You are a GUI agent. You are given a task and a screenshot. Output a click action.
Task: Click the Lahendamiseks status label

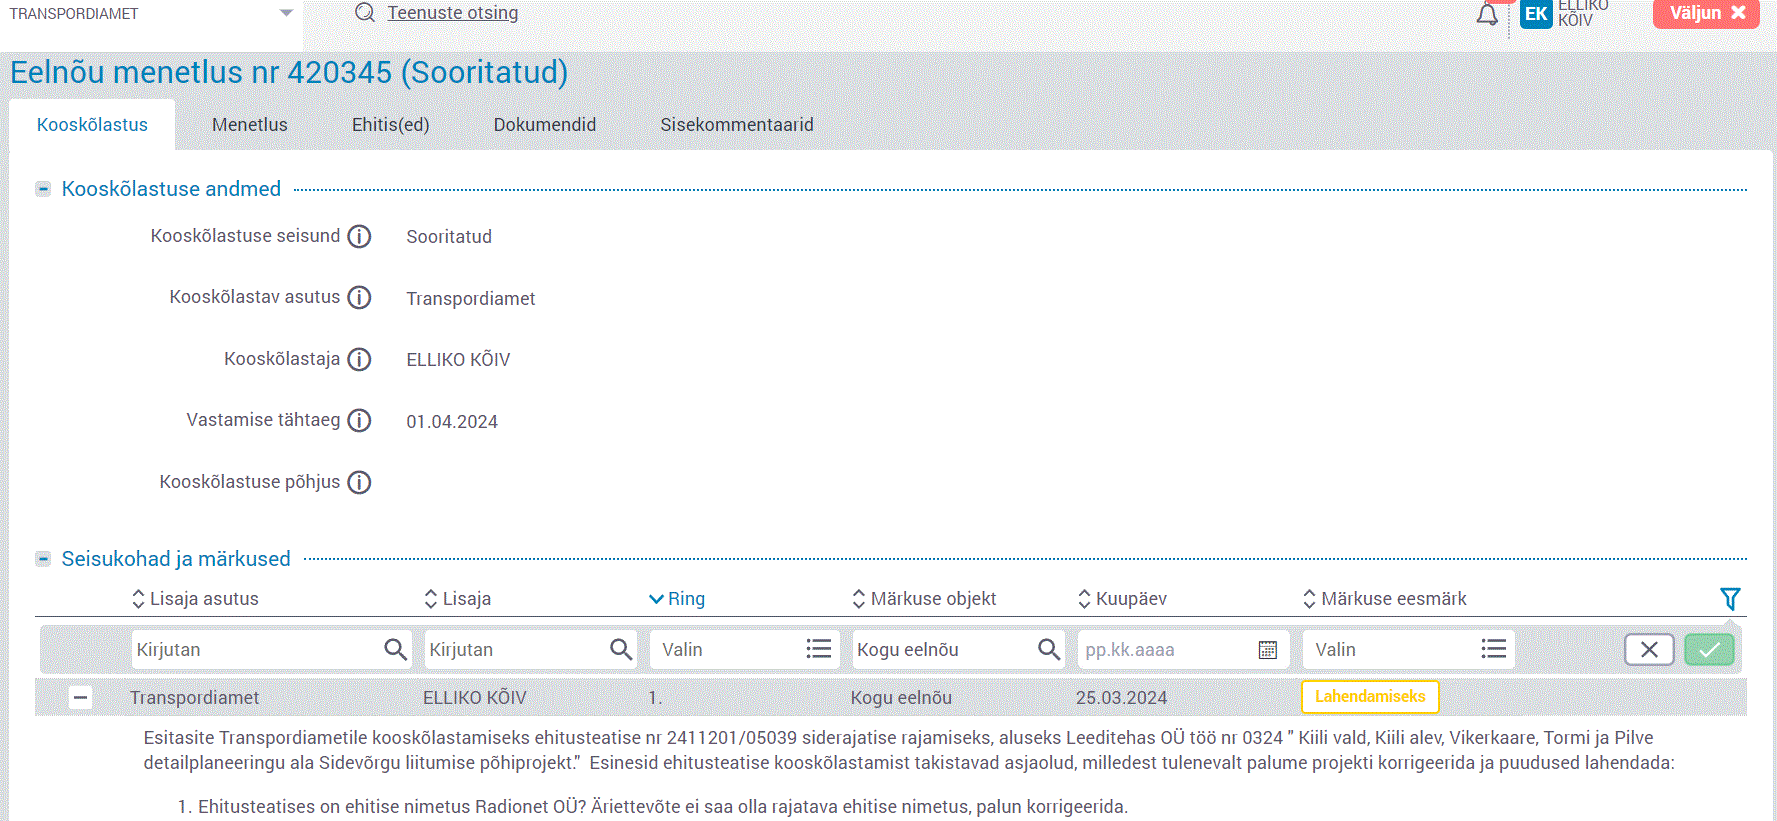(x=1370, y=697)
